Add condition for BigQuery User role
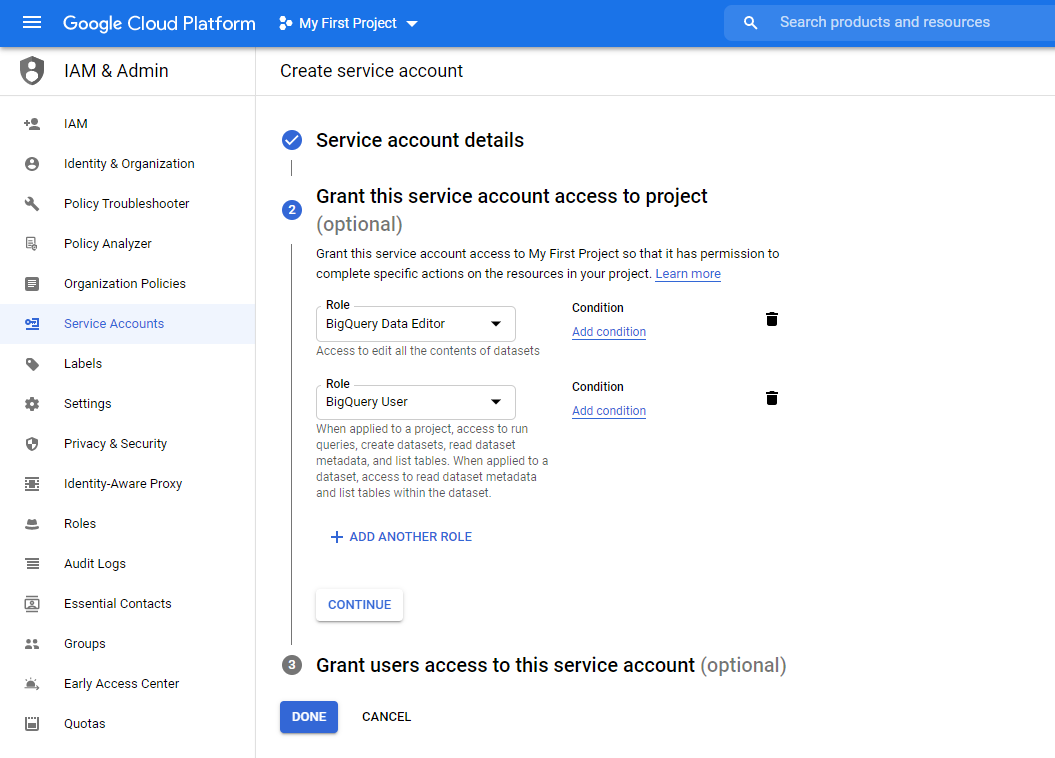Viewport: 1055px width, 758px height. 609,411
